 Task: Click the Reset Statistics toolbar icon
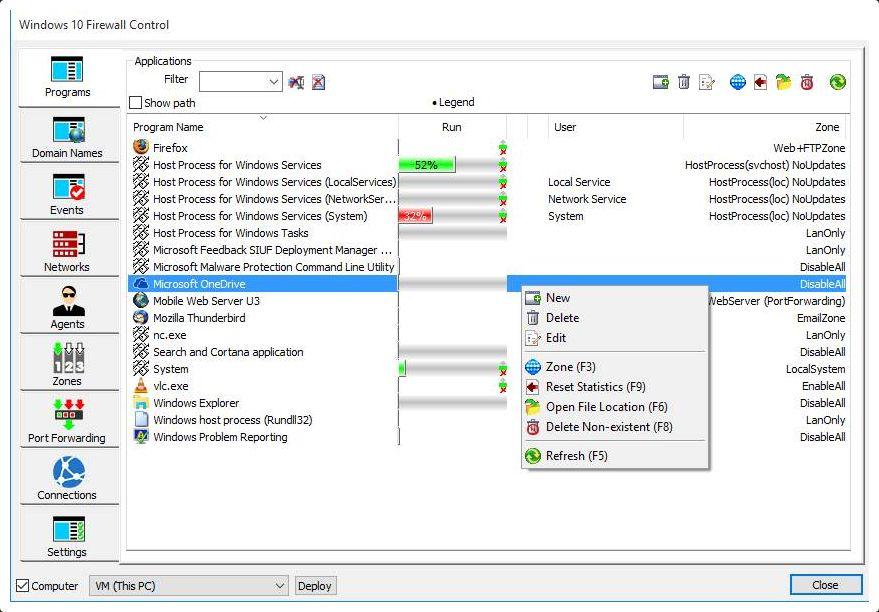[x=760, y=82]
